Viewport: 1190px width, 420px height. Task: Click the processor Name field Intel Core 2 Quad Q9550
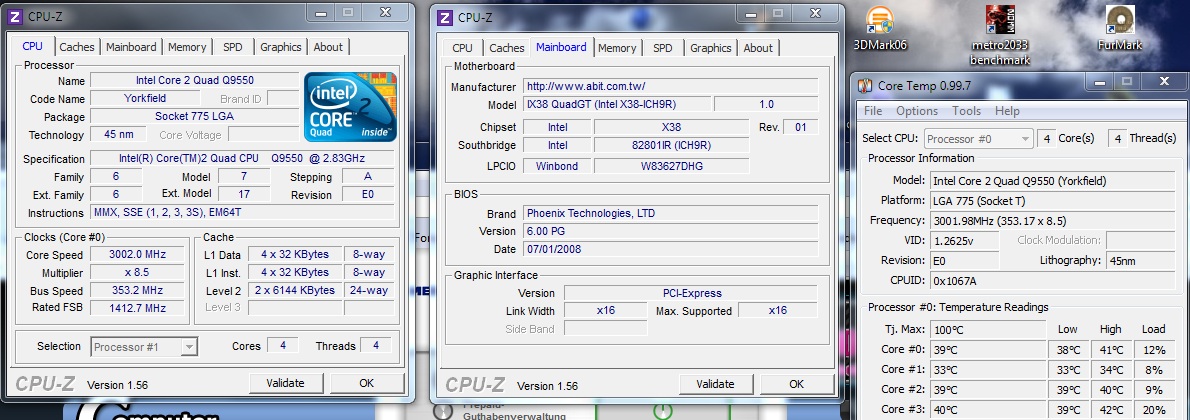[194, 80]
